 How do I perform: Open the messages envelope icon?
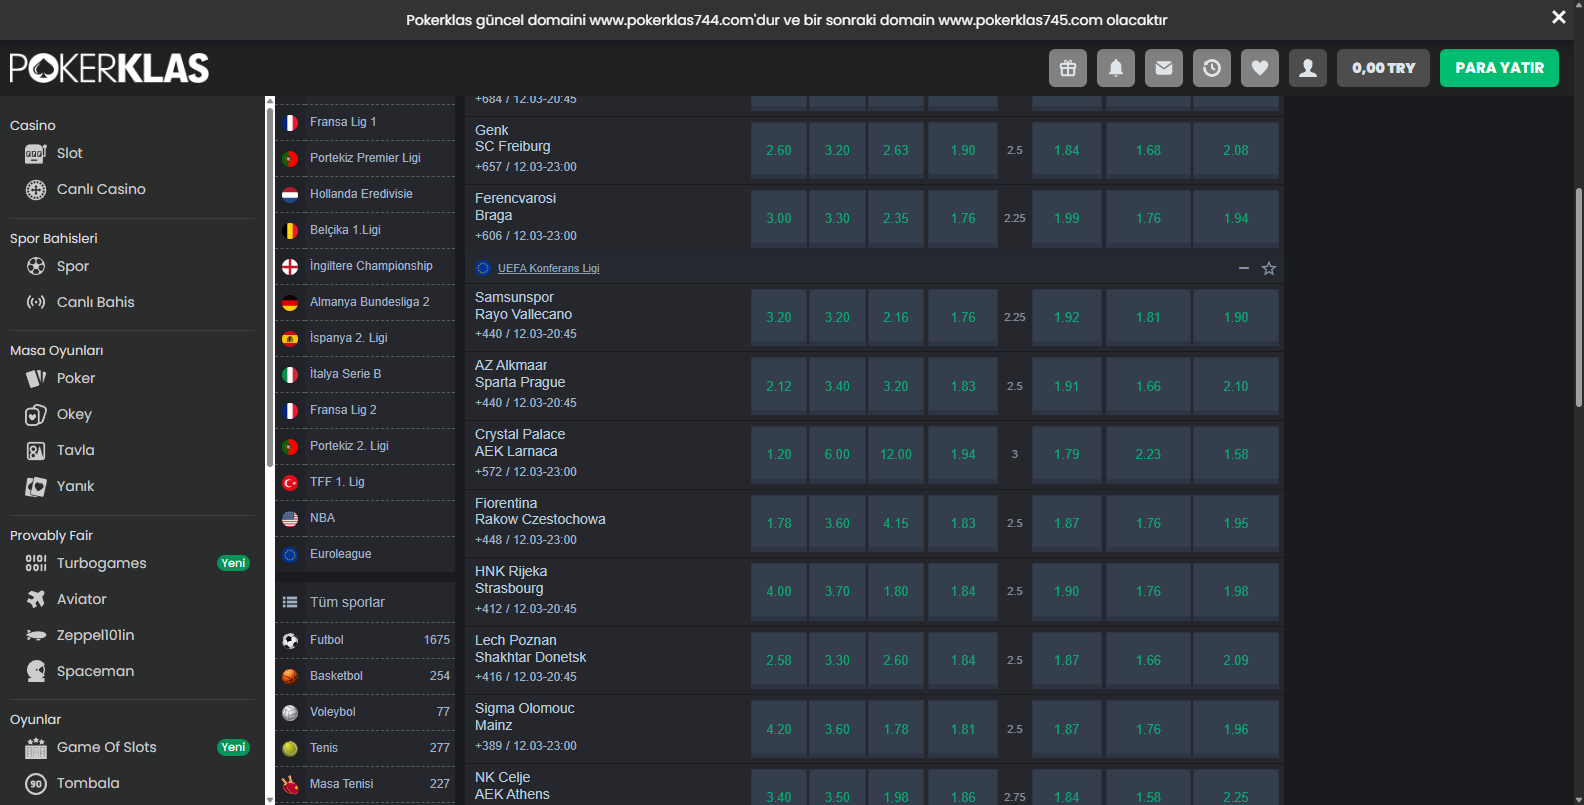point(1164,68)
